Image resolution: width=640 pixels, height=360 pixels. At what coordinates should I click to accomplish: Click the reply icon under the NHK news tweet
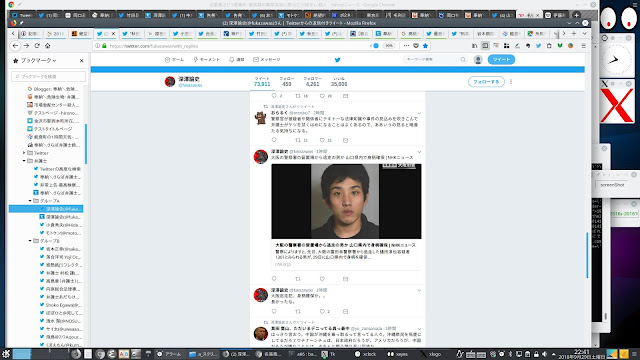coord(274,279)
